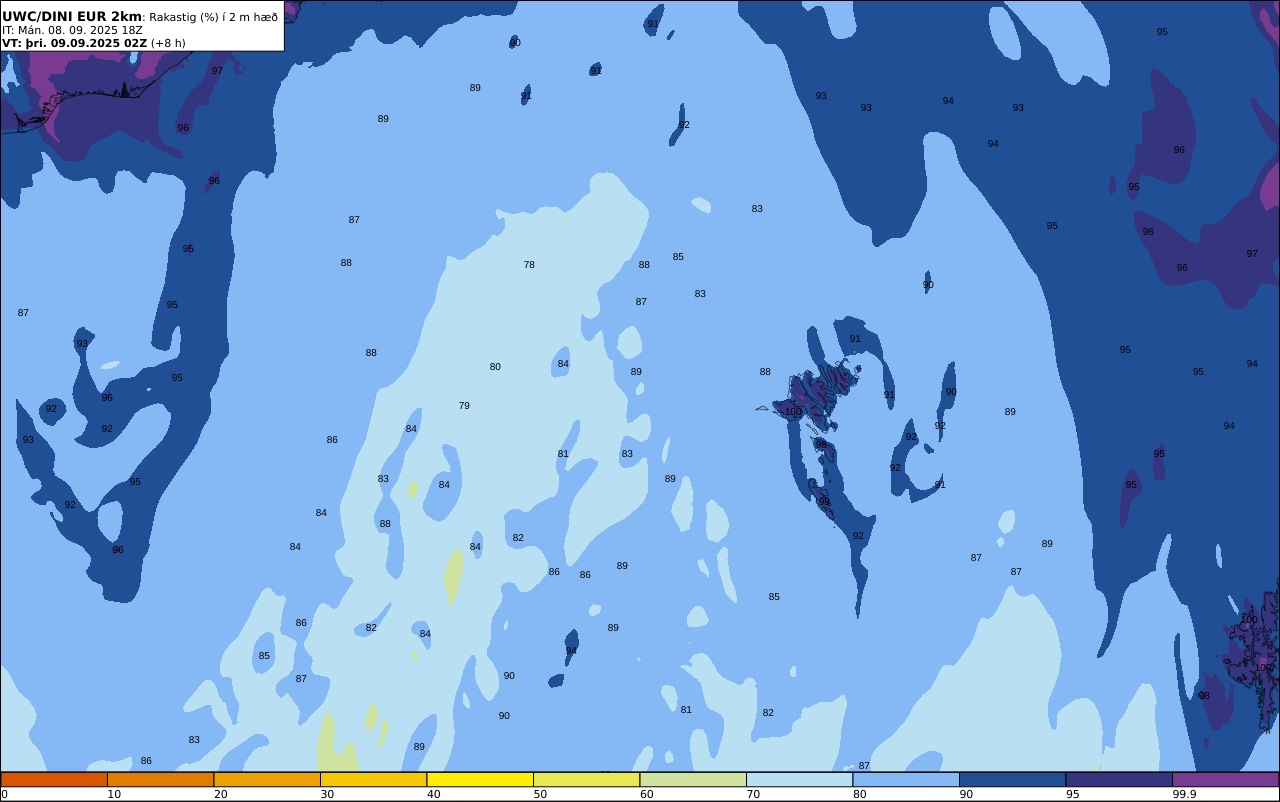Select the medium blue 90–95 legend swatch

pyautogui.click(x=1012, y=779)
